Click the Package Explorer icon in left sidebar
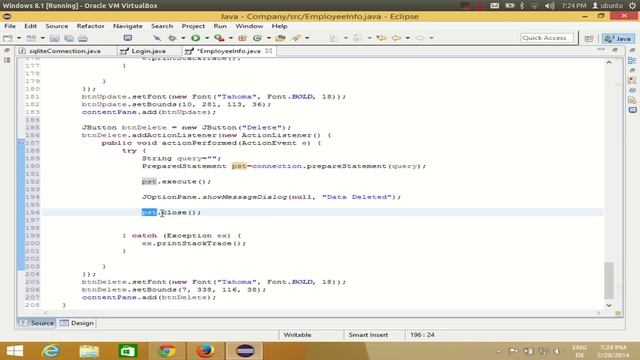 7,60
